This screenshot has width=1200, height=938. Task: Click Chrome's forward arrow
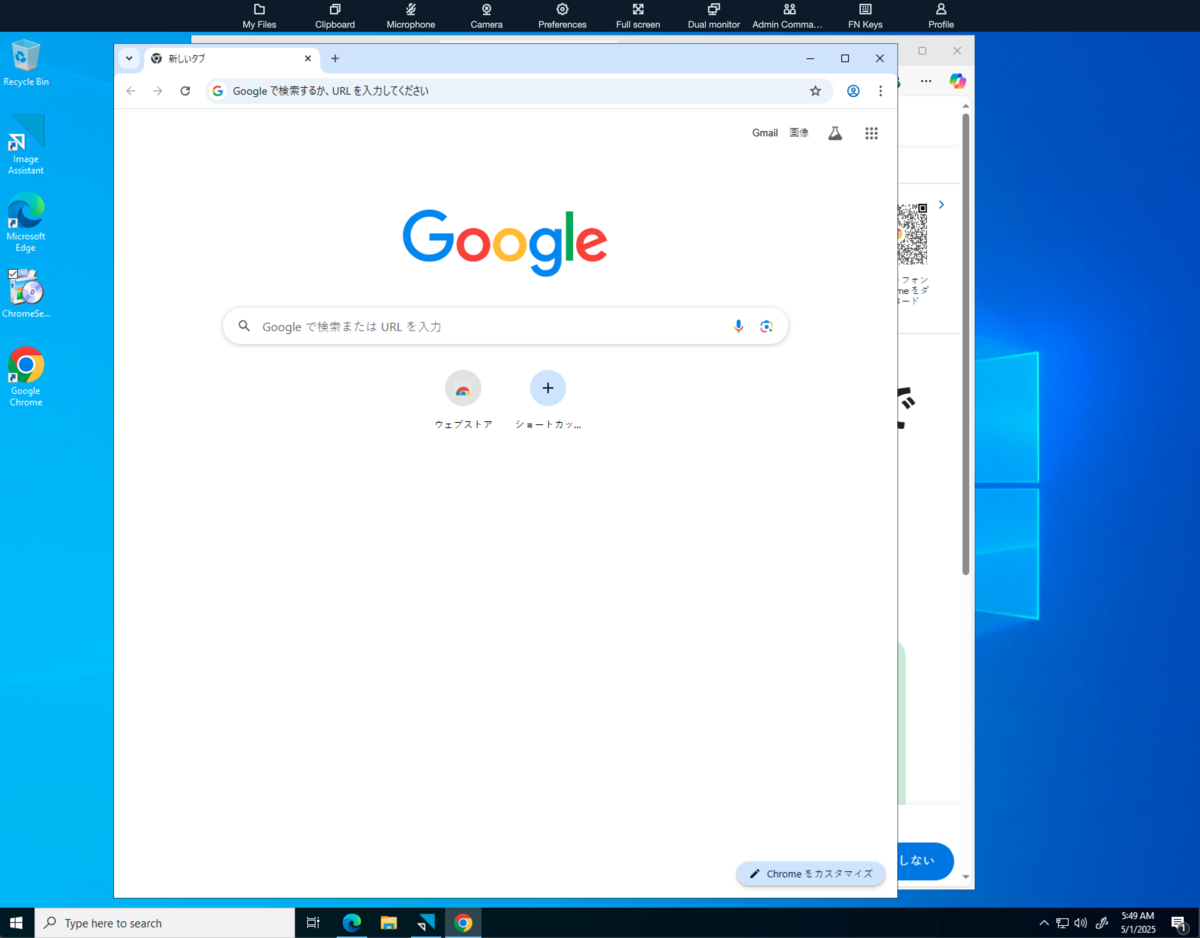[158, 91]
